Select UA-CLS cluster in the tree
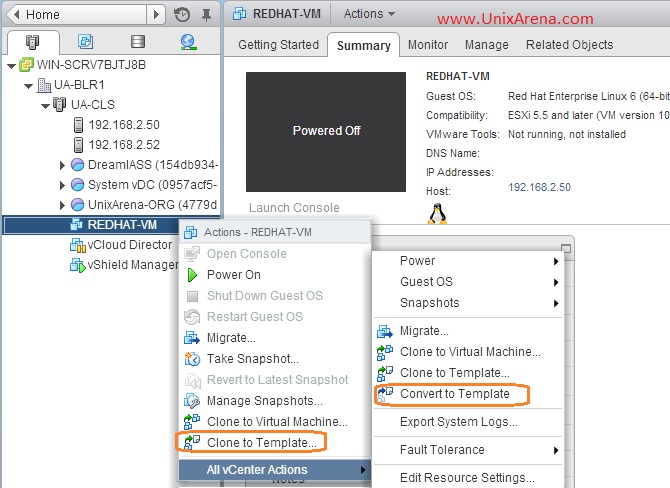670x488 pixels. click(x=93, y=105)
